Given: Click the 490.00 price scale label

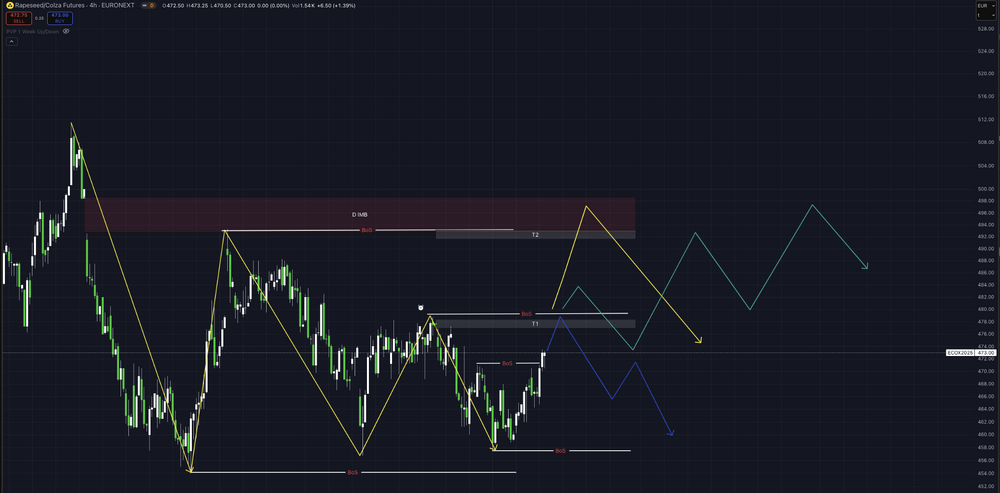Looking at the screenshot, I should 986,249.
